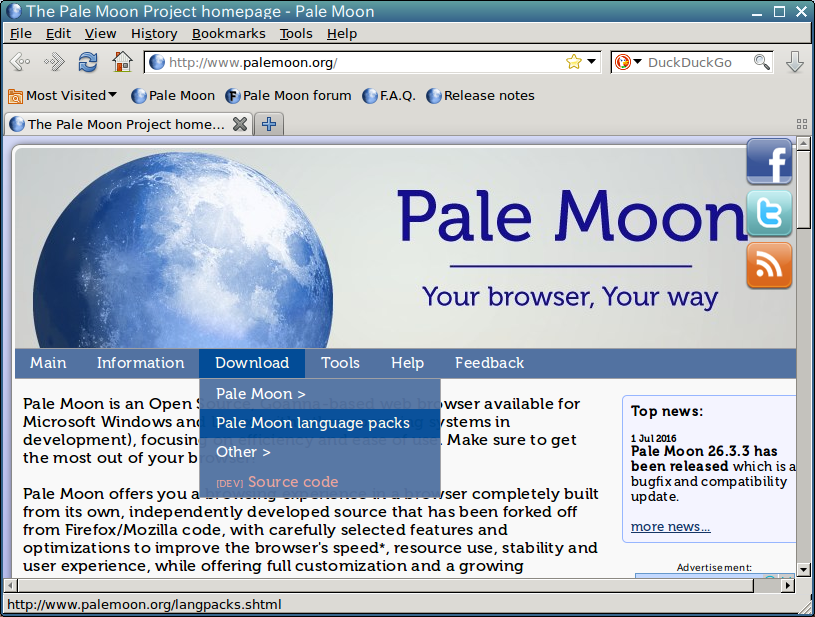Image resolution: width=815 pixels, height=617 pixels.
Task: Select the Pale Moon Project homepage tab
Action: click(128, 124)
